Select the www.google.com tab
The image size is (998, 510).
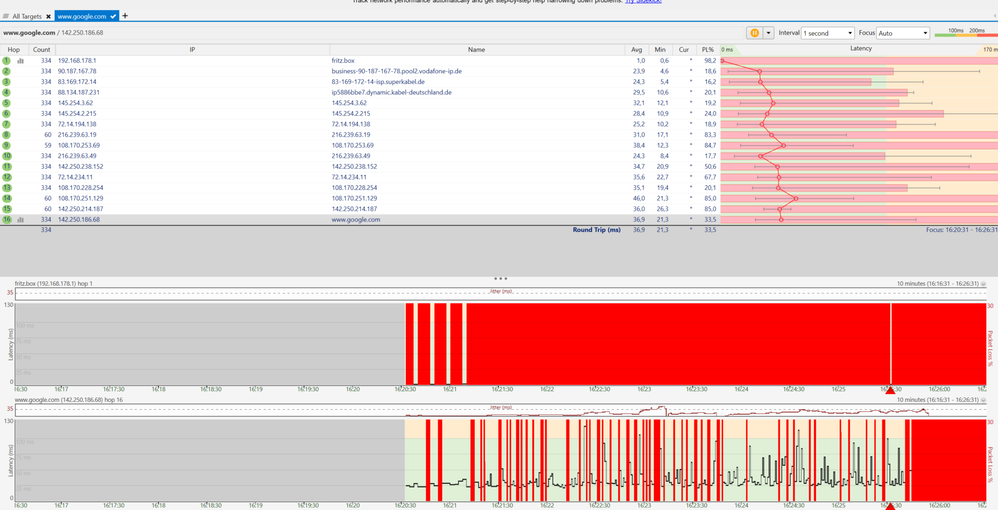point(82,17)
